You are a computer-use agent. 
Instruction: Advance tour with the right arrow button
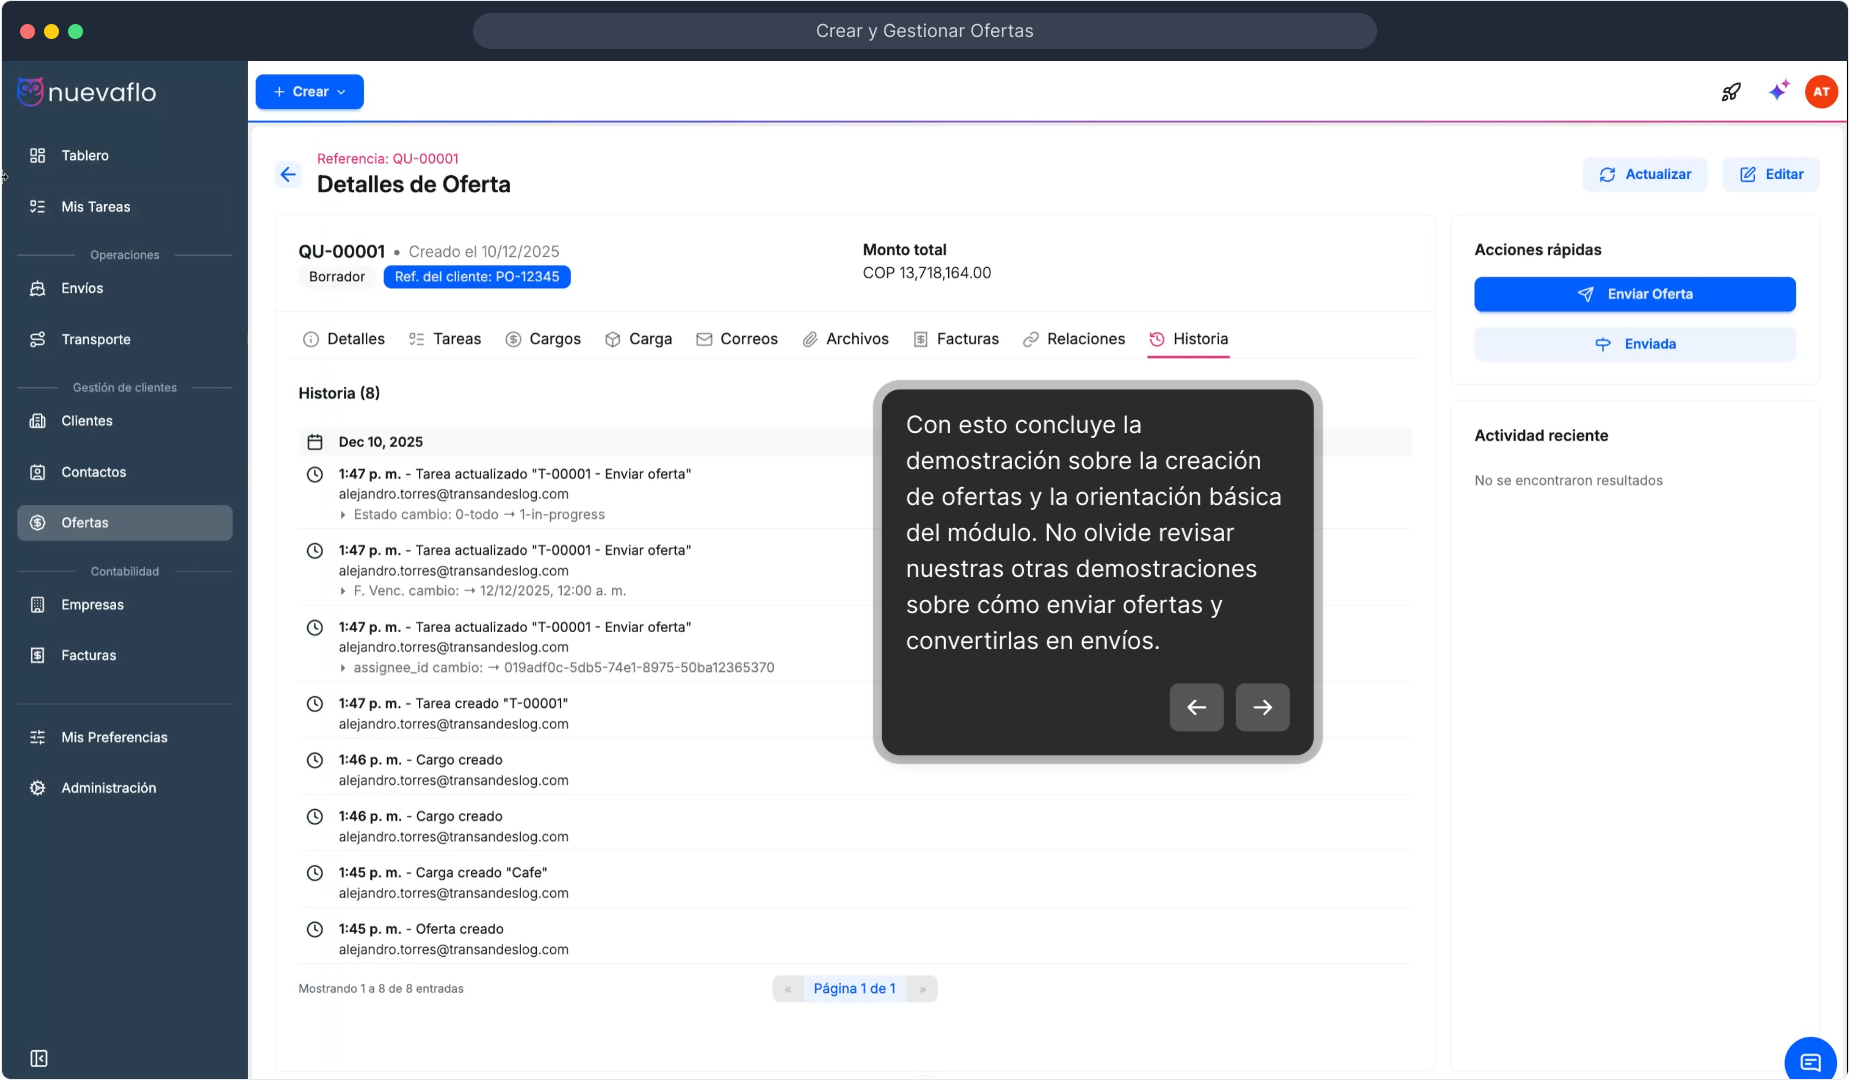(x=1262, y=708)
